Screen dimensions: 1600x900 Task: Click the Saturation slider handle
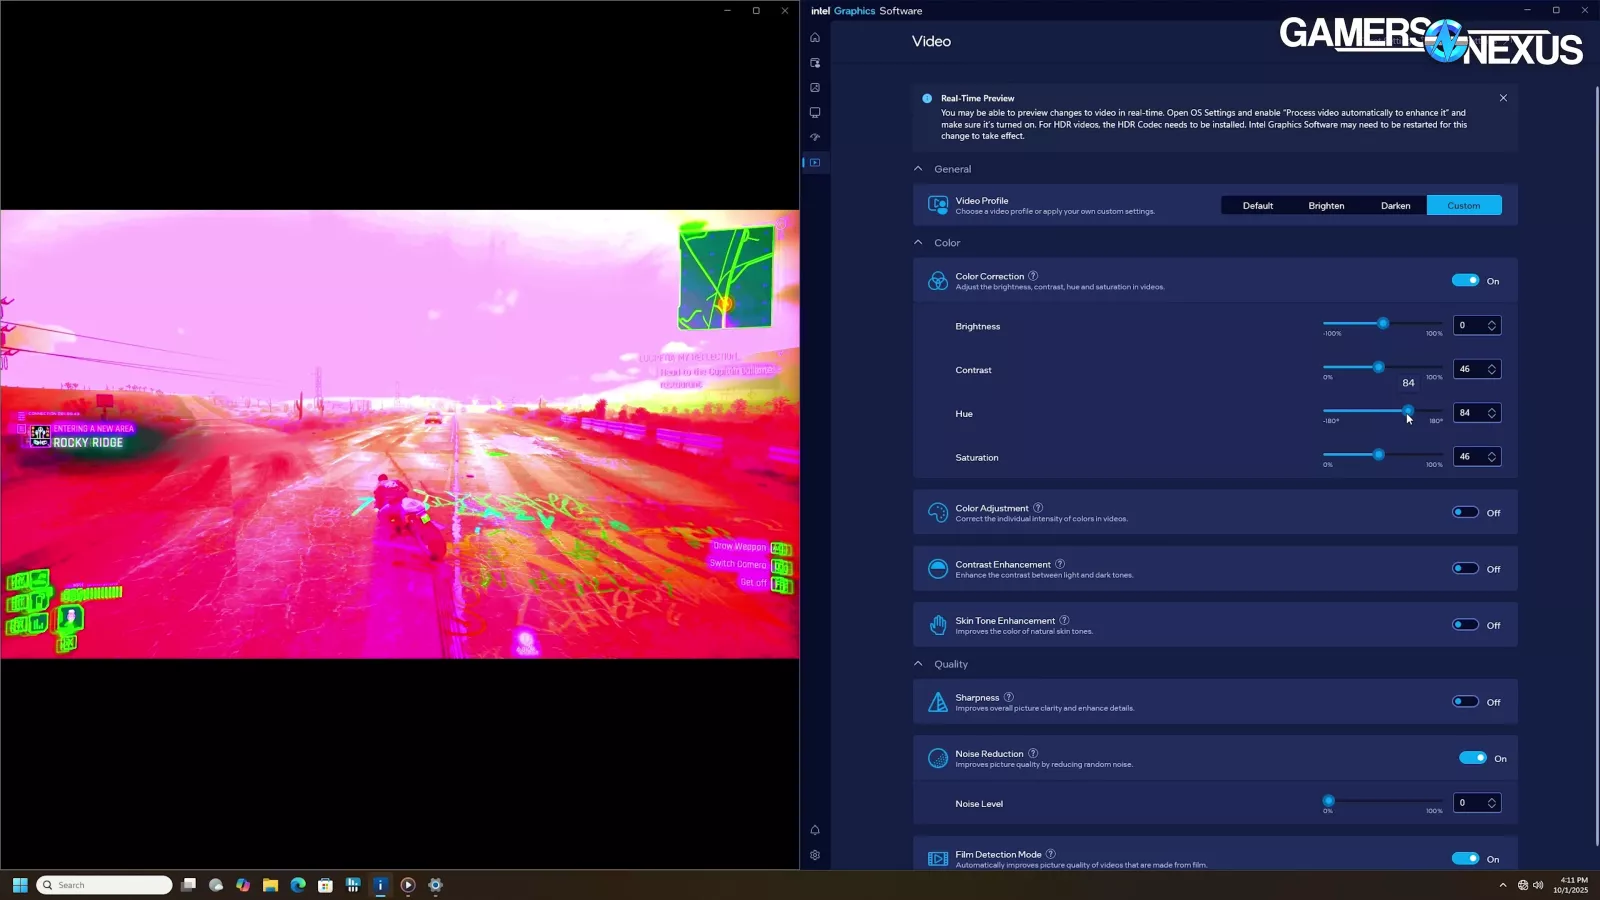tap(1378, 455)
